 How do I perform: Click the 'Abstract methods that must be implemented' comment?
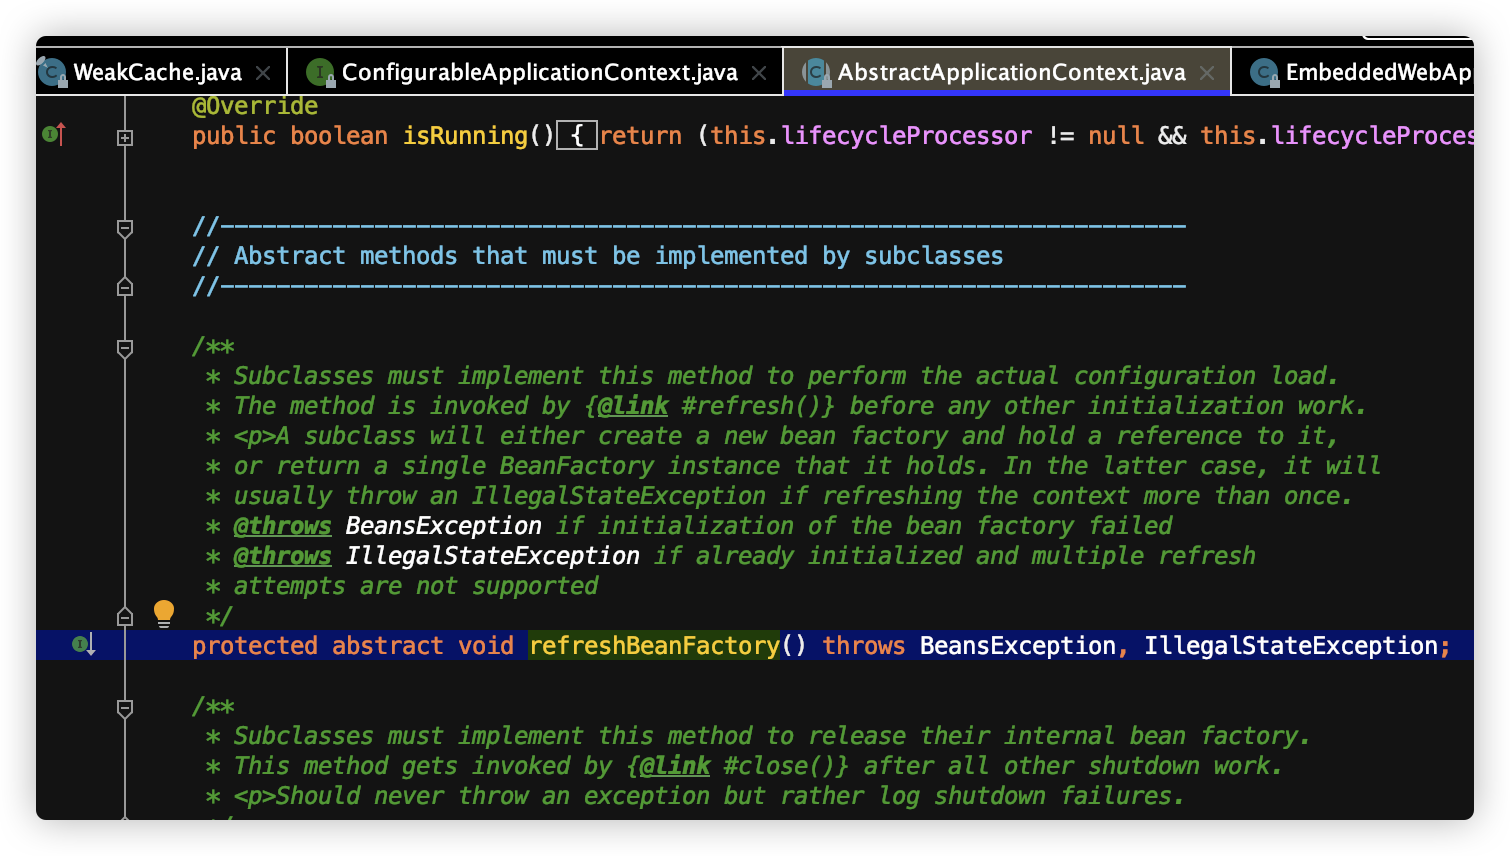(x=598, y=256)
